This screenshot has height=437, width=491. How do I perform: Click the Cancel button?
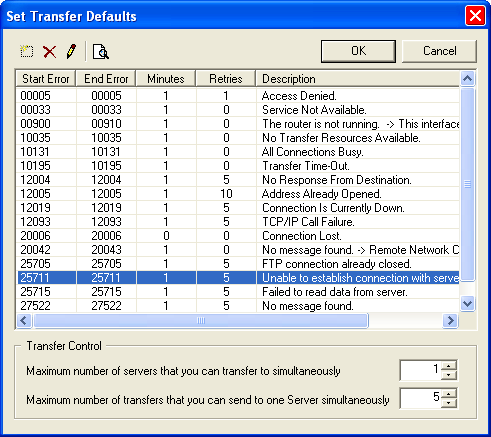coord(439,51)
